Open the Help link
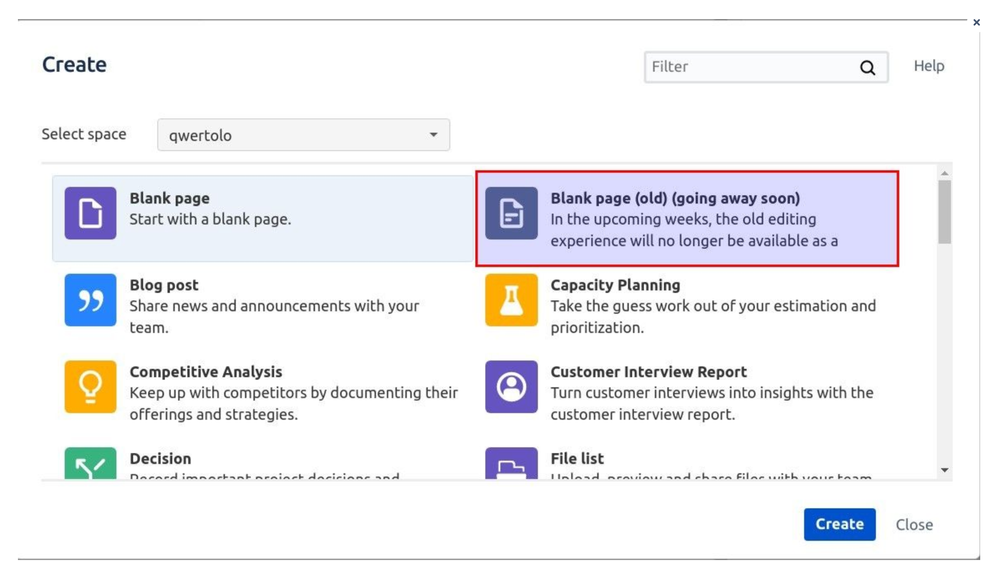Viewport: 999px width, 580px height. pos(929,66)
